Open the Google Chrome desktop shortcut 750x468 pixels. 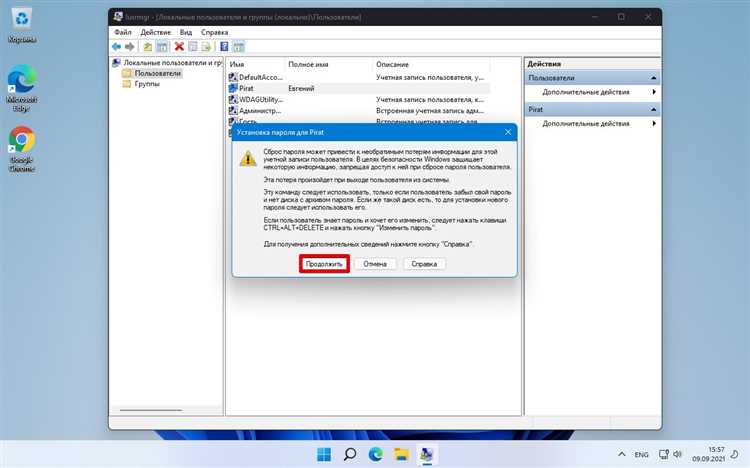22,149
